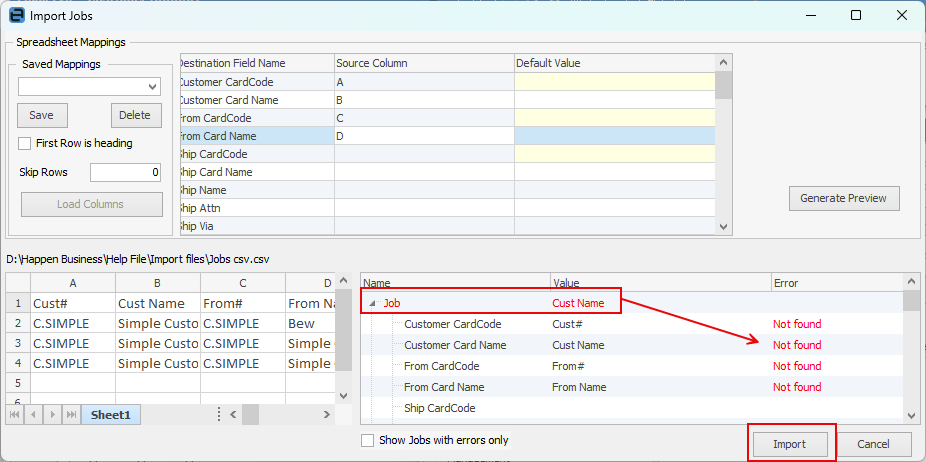This screenshot has width=926, height=462.
Task: Select spreadsheet column B header
Action: pyautogui.click(x=158, y=283)
